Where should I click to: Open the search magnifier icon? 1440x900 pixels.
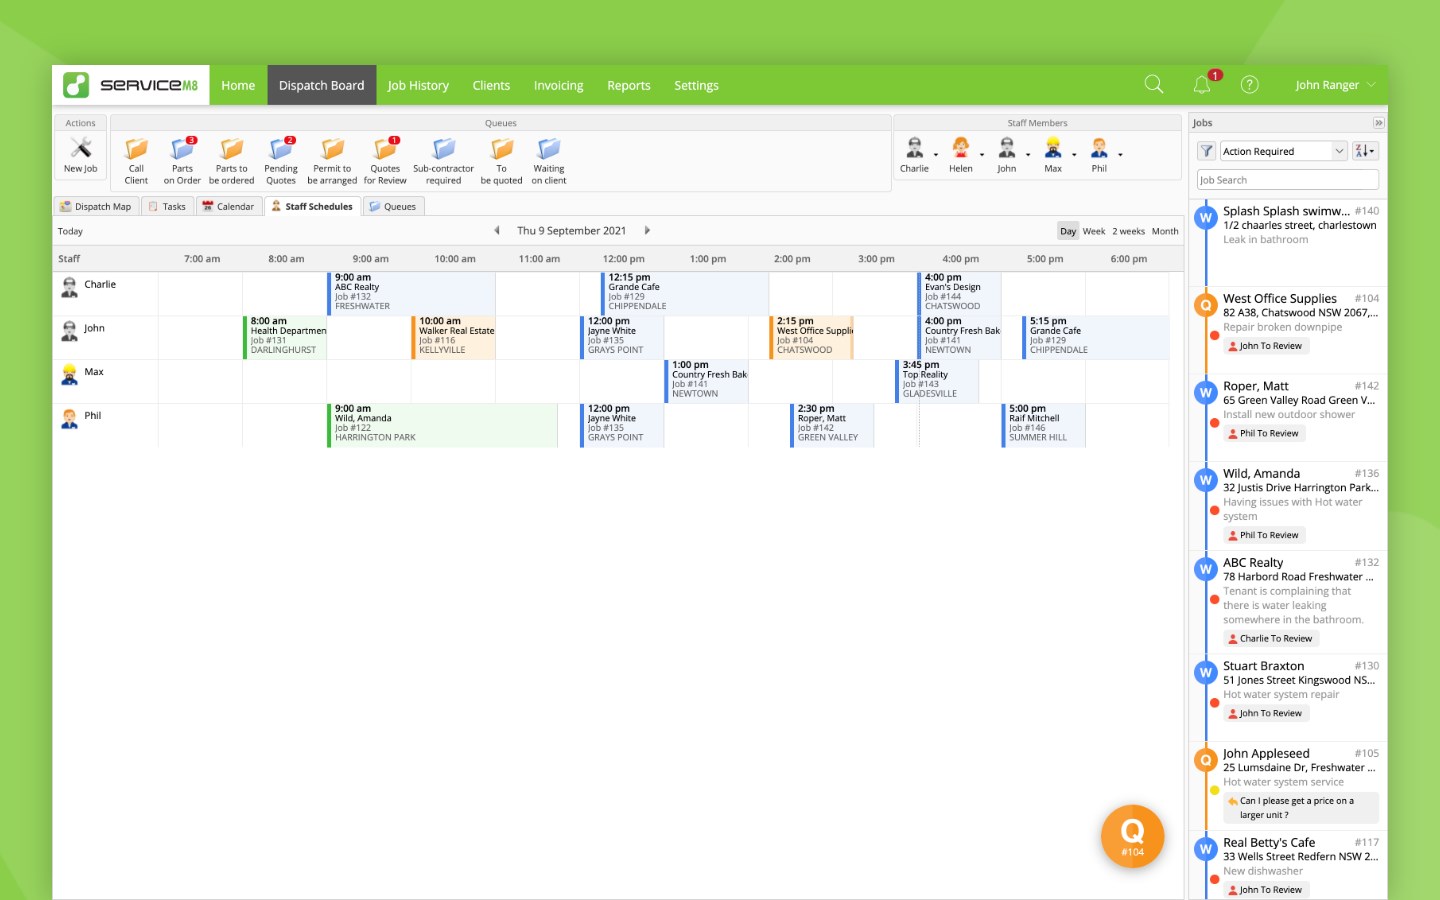click(1154, 85)
